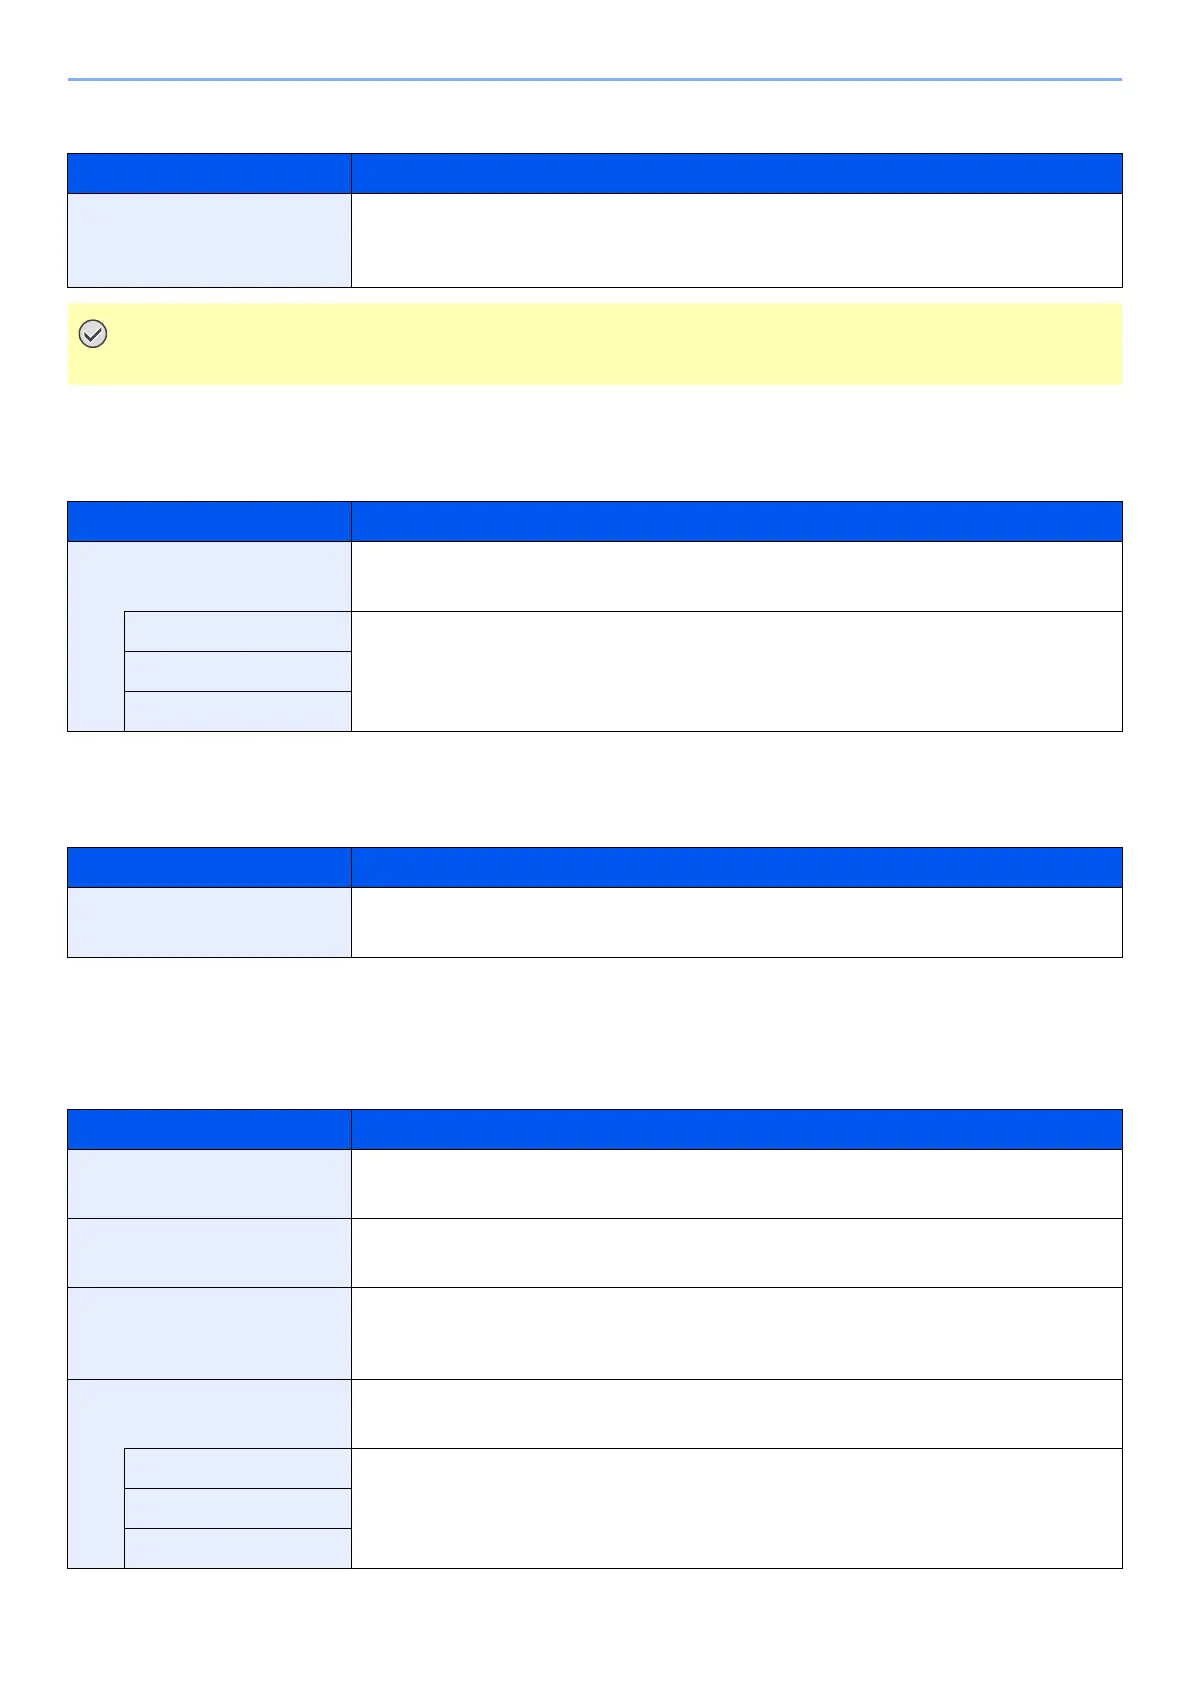Click second table's middle indented sub-item cell

coord(237,671)
